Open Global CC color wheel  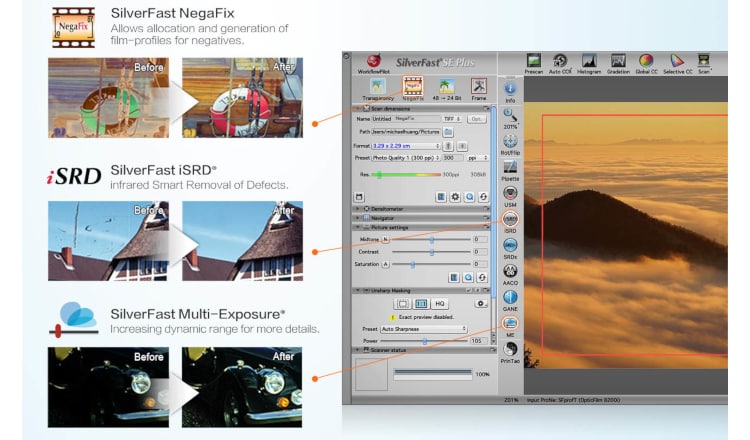(x=646, y=61)
